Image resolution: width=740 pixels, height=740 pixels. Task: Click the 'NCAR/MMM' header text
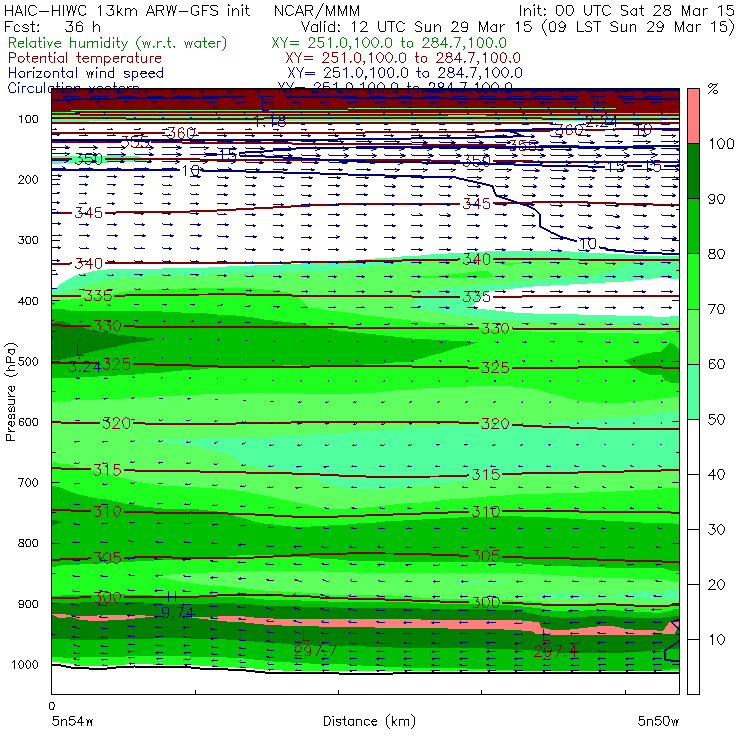pyautogui.click(x=317, y=11)
